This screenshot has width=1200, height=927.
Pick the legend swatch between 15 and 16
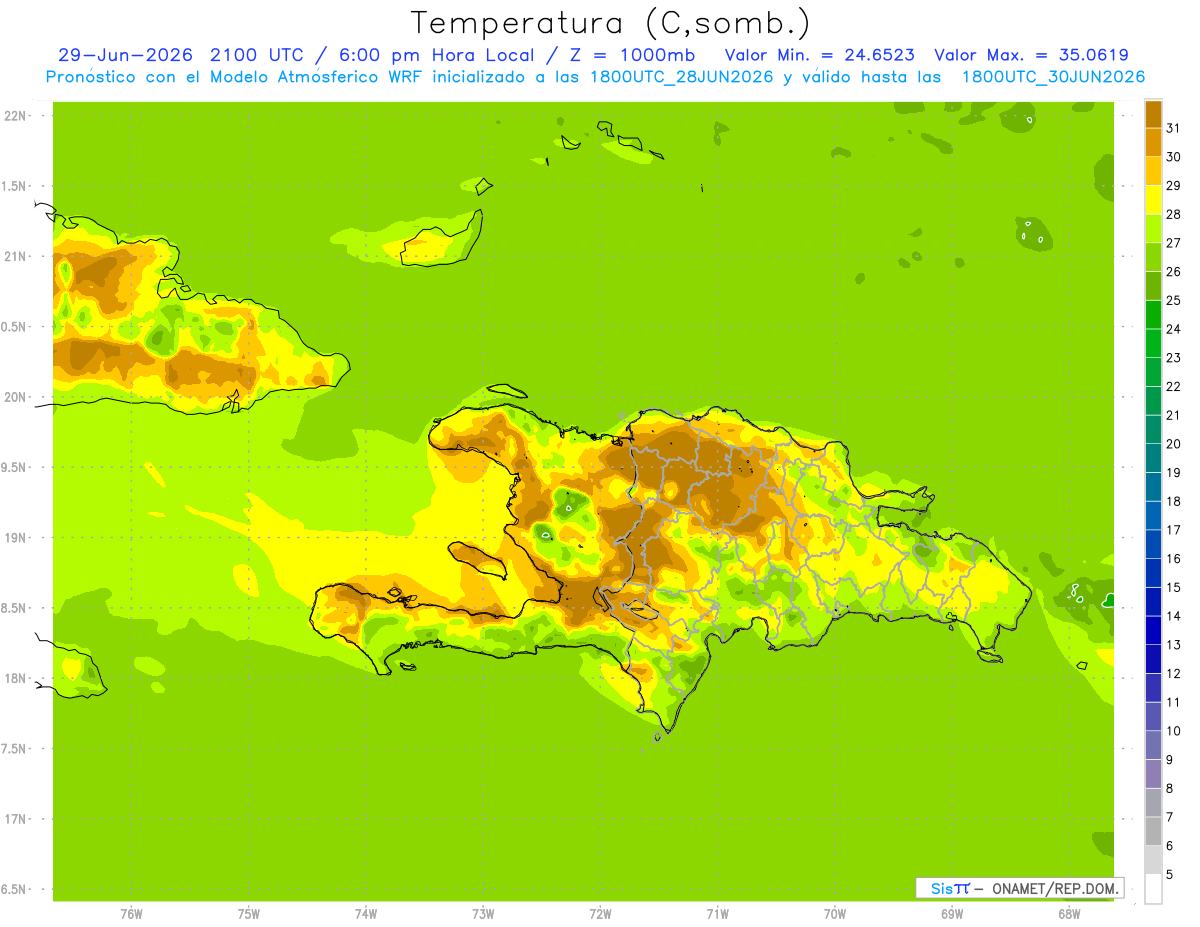point(1153,573)
